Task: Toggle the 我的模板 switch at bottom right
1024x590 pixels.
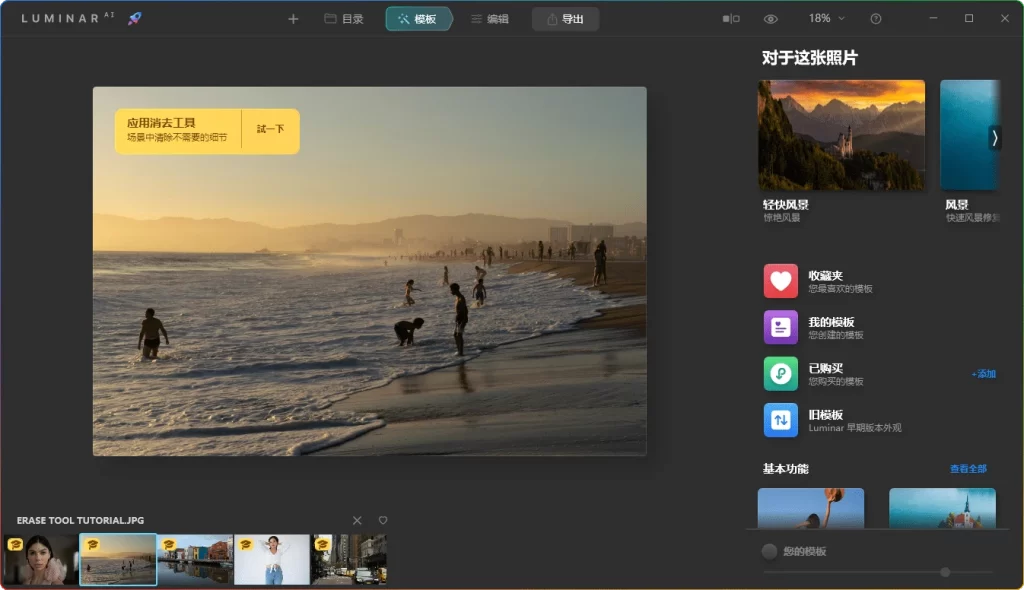Action: point(770,551)
